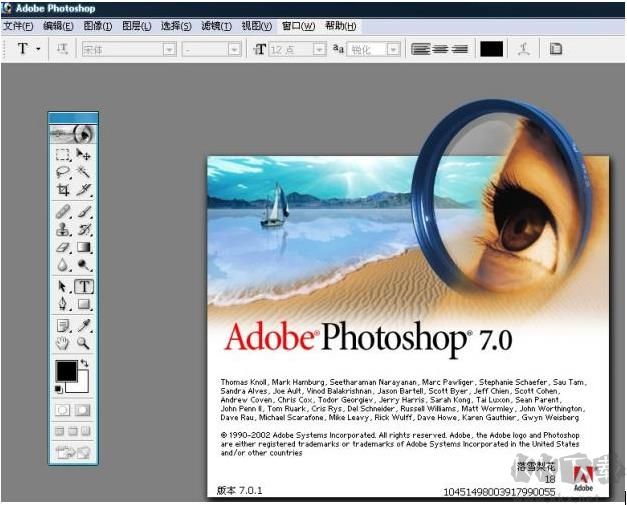
Task: Select the Blur tool
Action: pyautogui.click(x=63, y=265)
